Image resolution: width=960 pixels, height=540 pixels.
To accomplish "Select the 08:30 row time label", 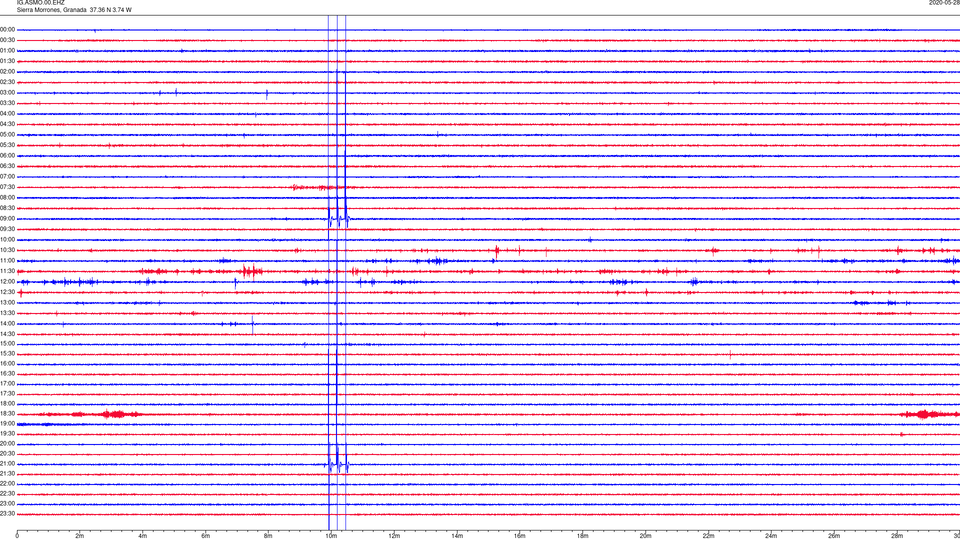I will [x=7, y=208].
